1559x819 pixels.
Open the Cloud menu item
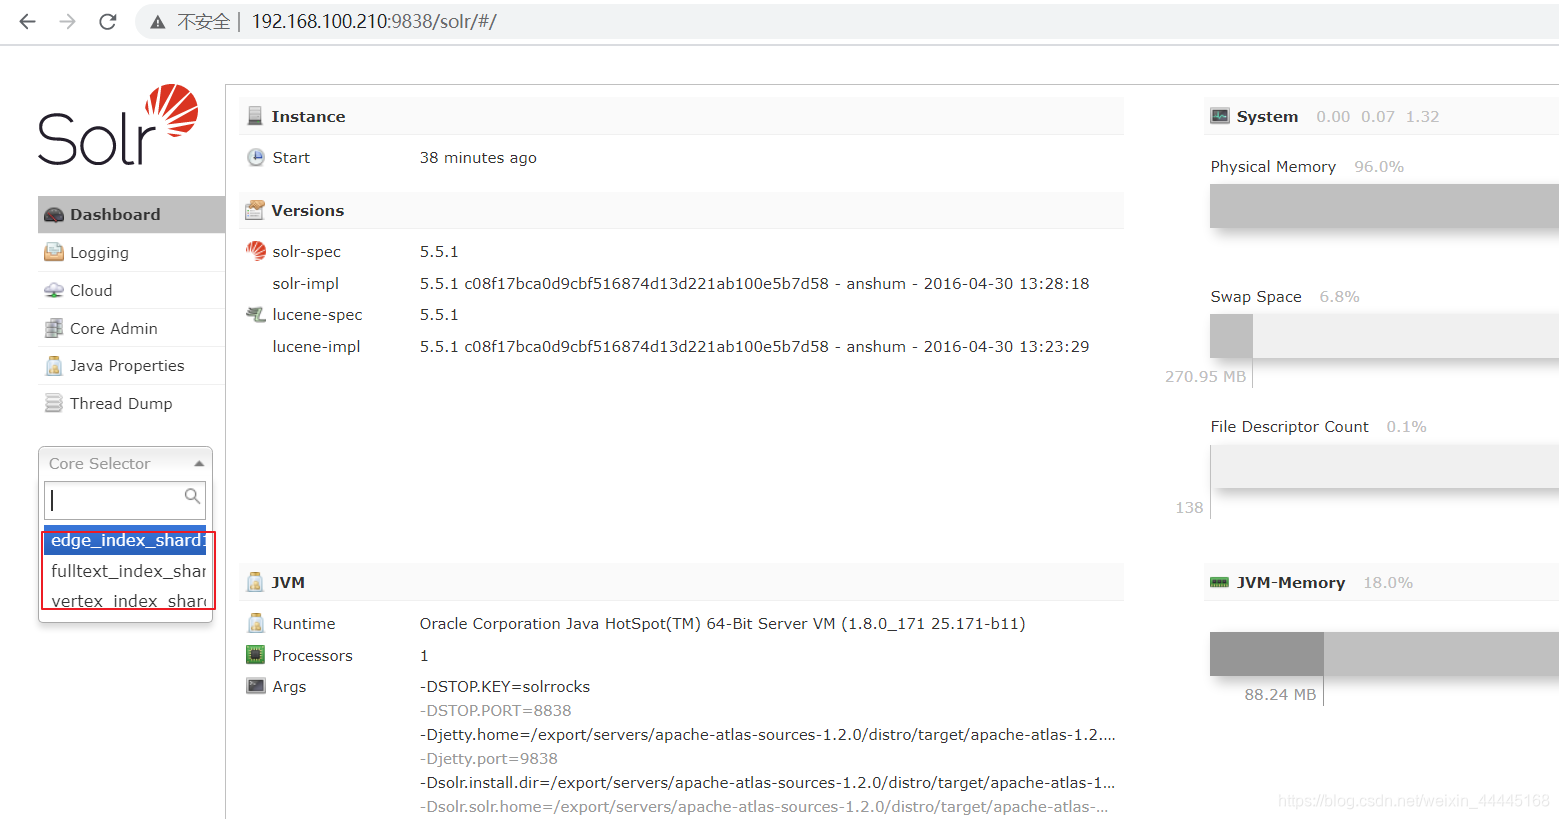(x=131, y=290)
